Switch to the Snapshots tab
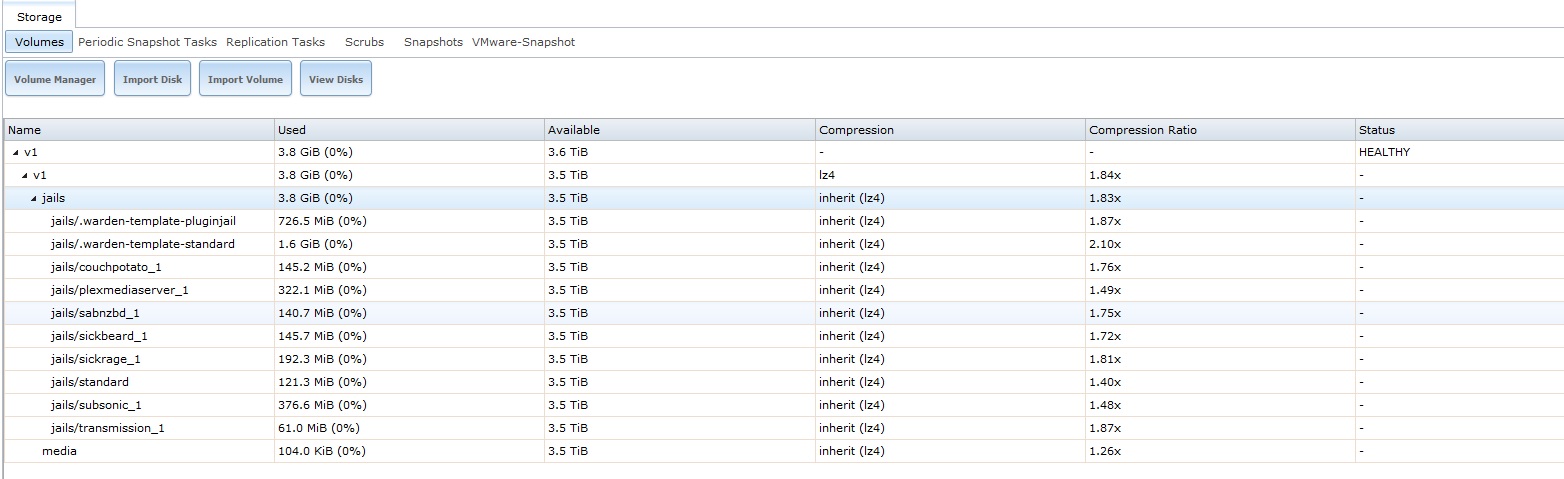Image resolution: width=1564 pixels, height=479 pixels. pyautogui.click(x=433, y=42)
